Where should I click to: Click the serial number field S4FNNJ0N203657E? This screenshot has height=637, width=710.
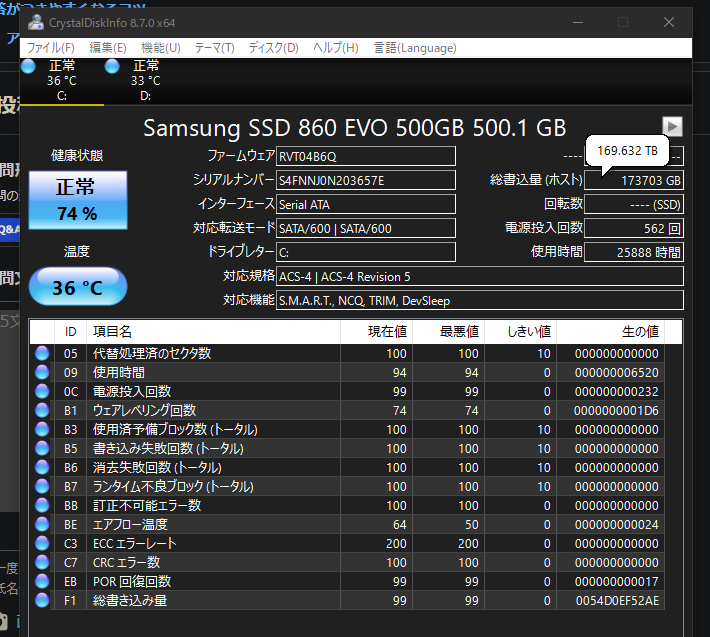(x=366, y=180)
